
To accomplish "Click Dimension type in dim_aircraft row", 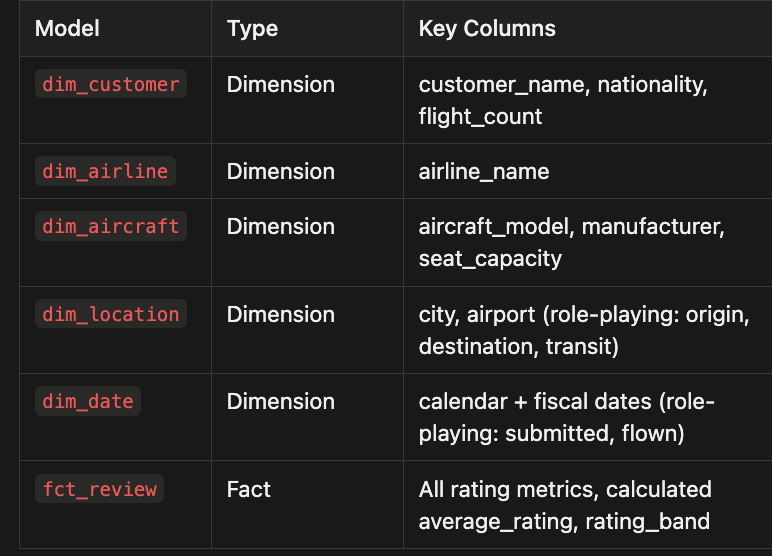I will (x=281, y=227).
